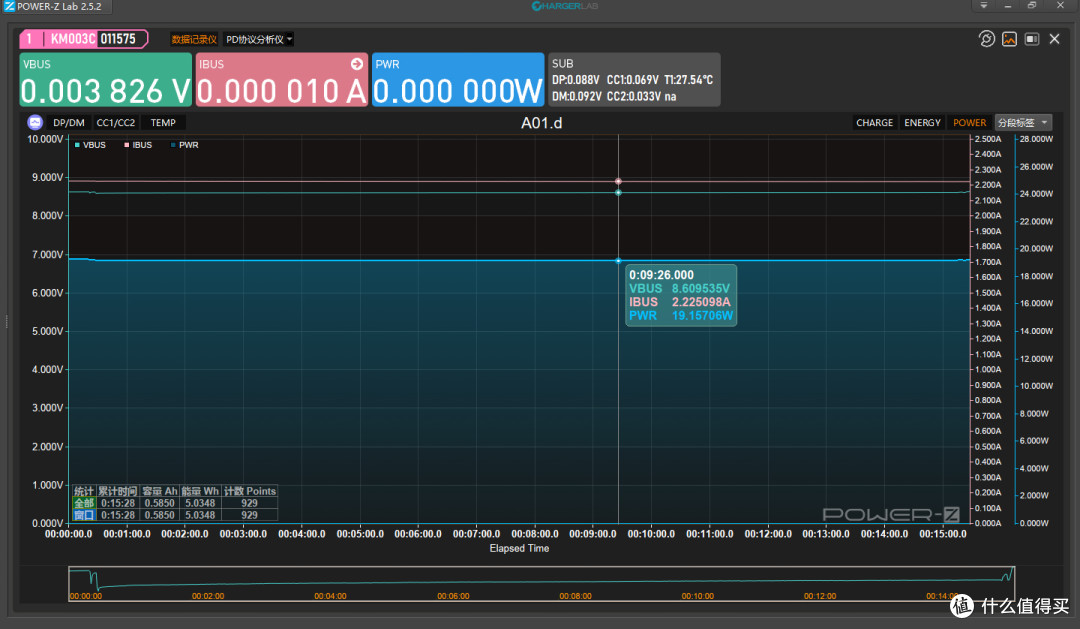Click the VBUS legend entry in the chart

[x=90, y=145]
